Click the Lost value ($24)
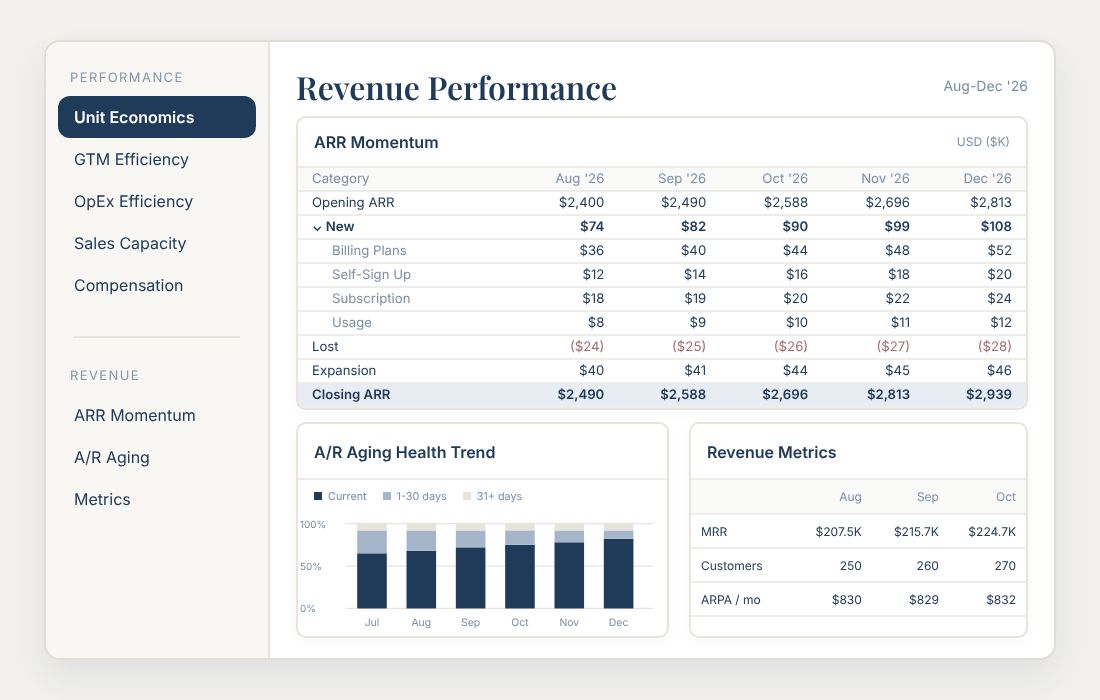This screenshot has height=700, width=1100. 586,346
